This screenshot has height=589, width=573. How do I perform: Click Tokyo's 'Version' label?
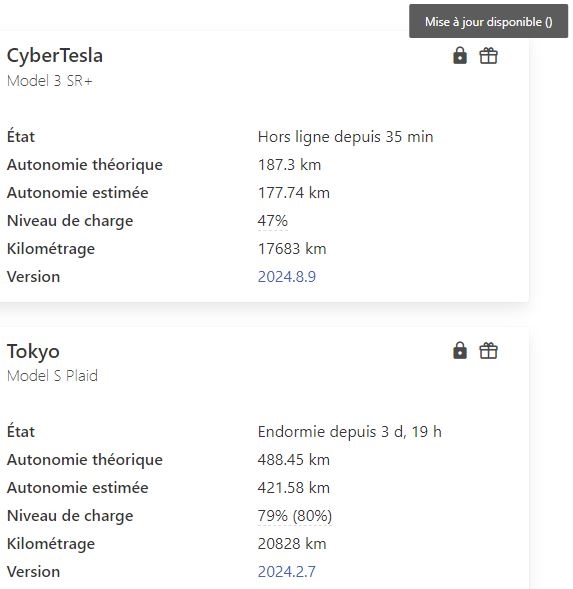click(x=33, y=572)
